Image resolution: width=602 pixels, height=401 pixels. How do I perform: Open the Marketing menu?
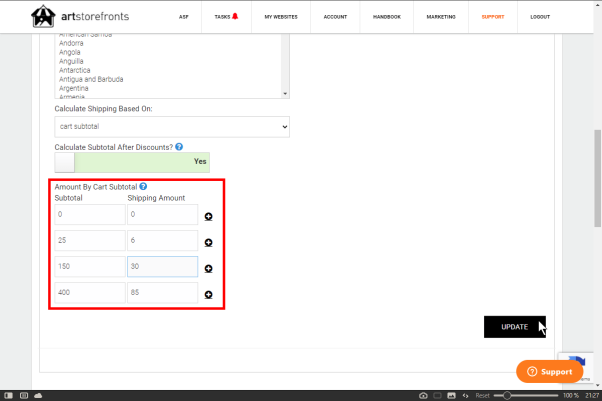pos(441,17)
